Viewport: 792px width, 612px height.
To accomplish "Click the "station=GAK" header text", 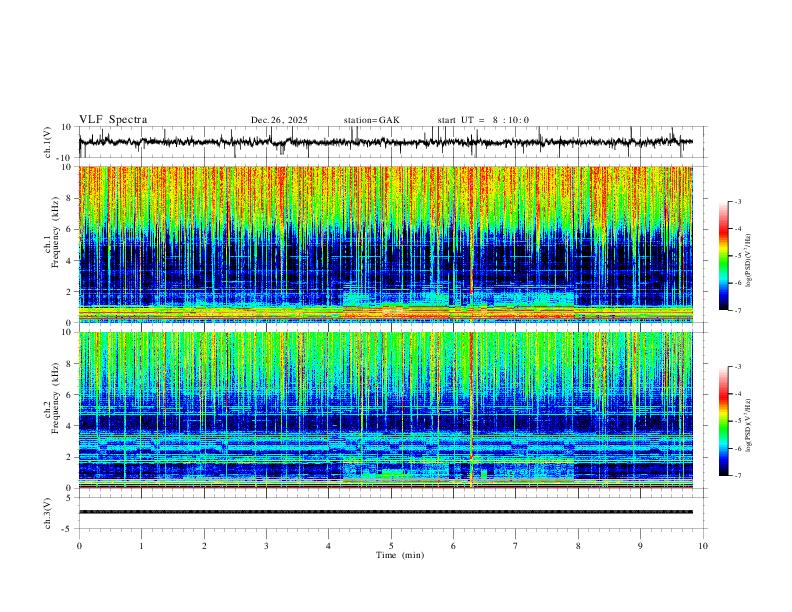I will [x=371, y=120].
